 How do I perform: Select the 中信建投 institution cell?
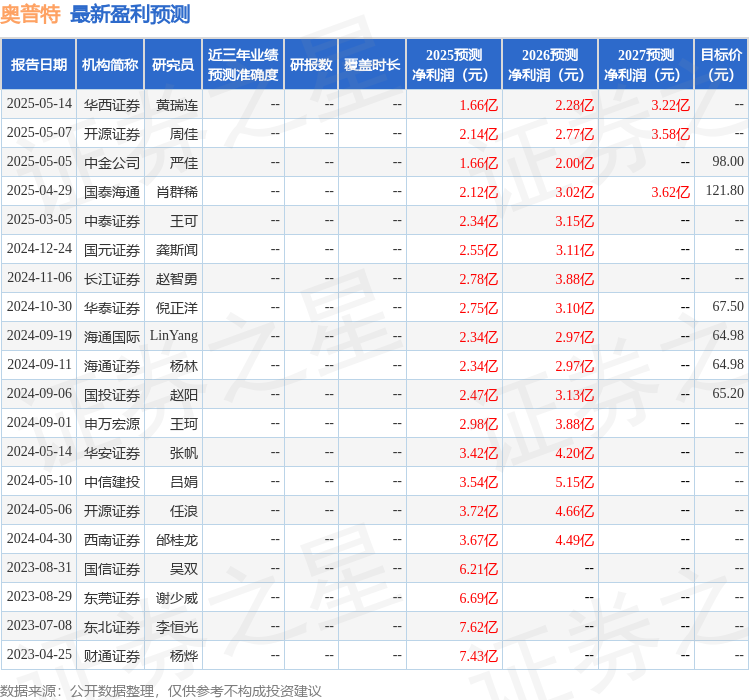tap(112, 482)
